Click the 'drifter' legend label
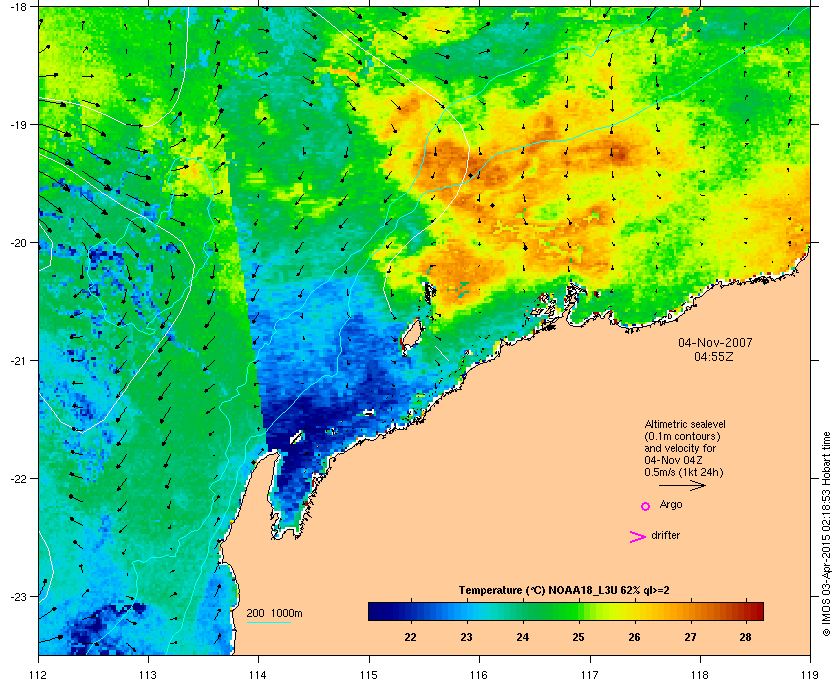Screen dimensions: 840x680 coord(666,535)
